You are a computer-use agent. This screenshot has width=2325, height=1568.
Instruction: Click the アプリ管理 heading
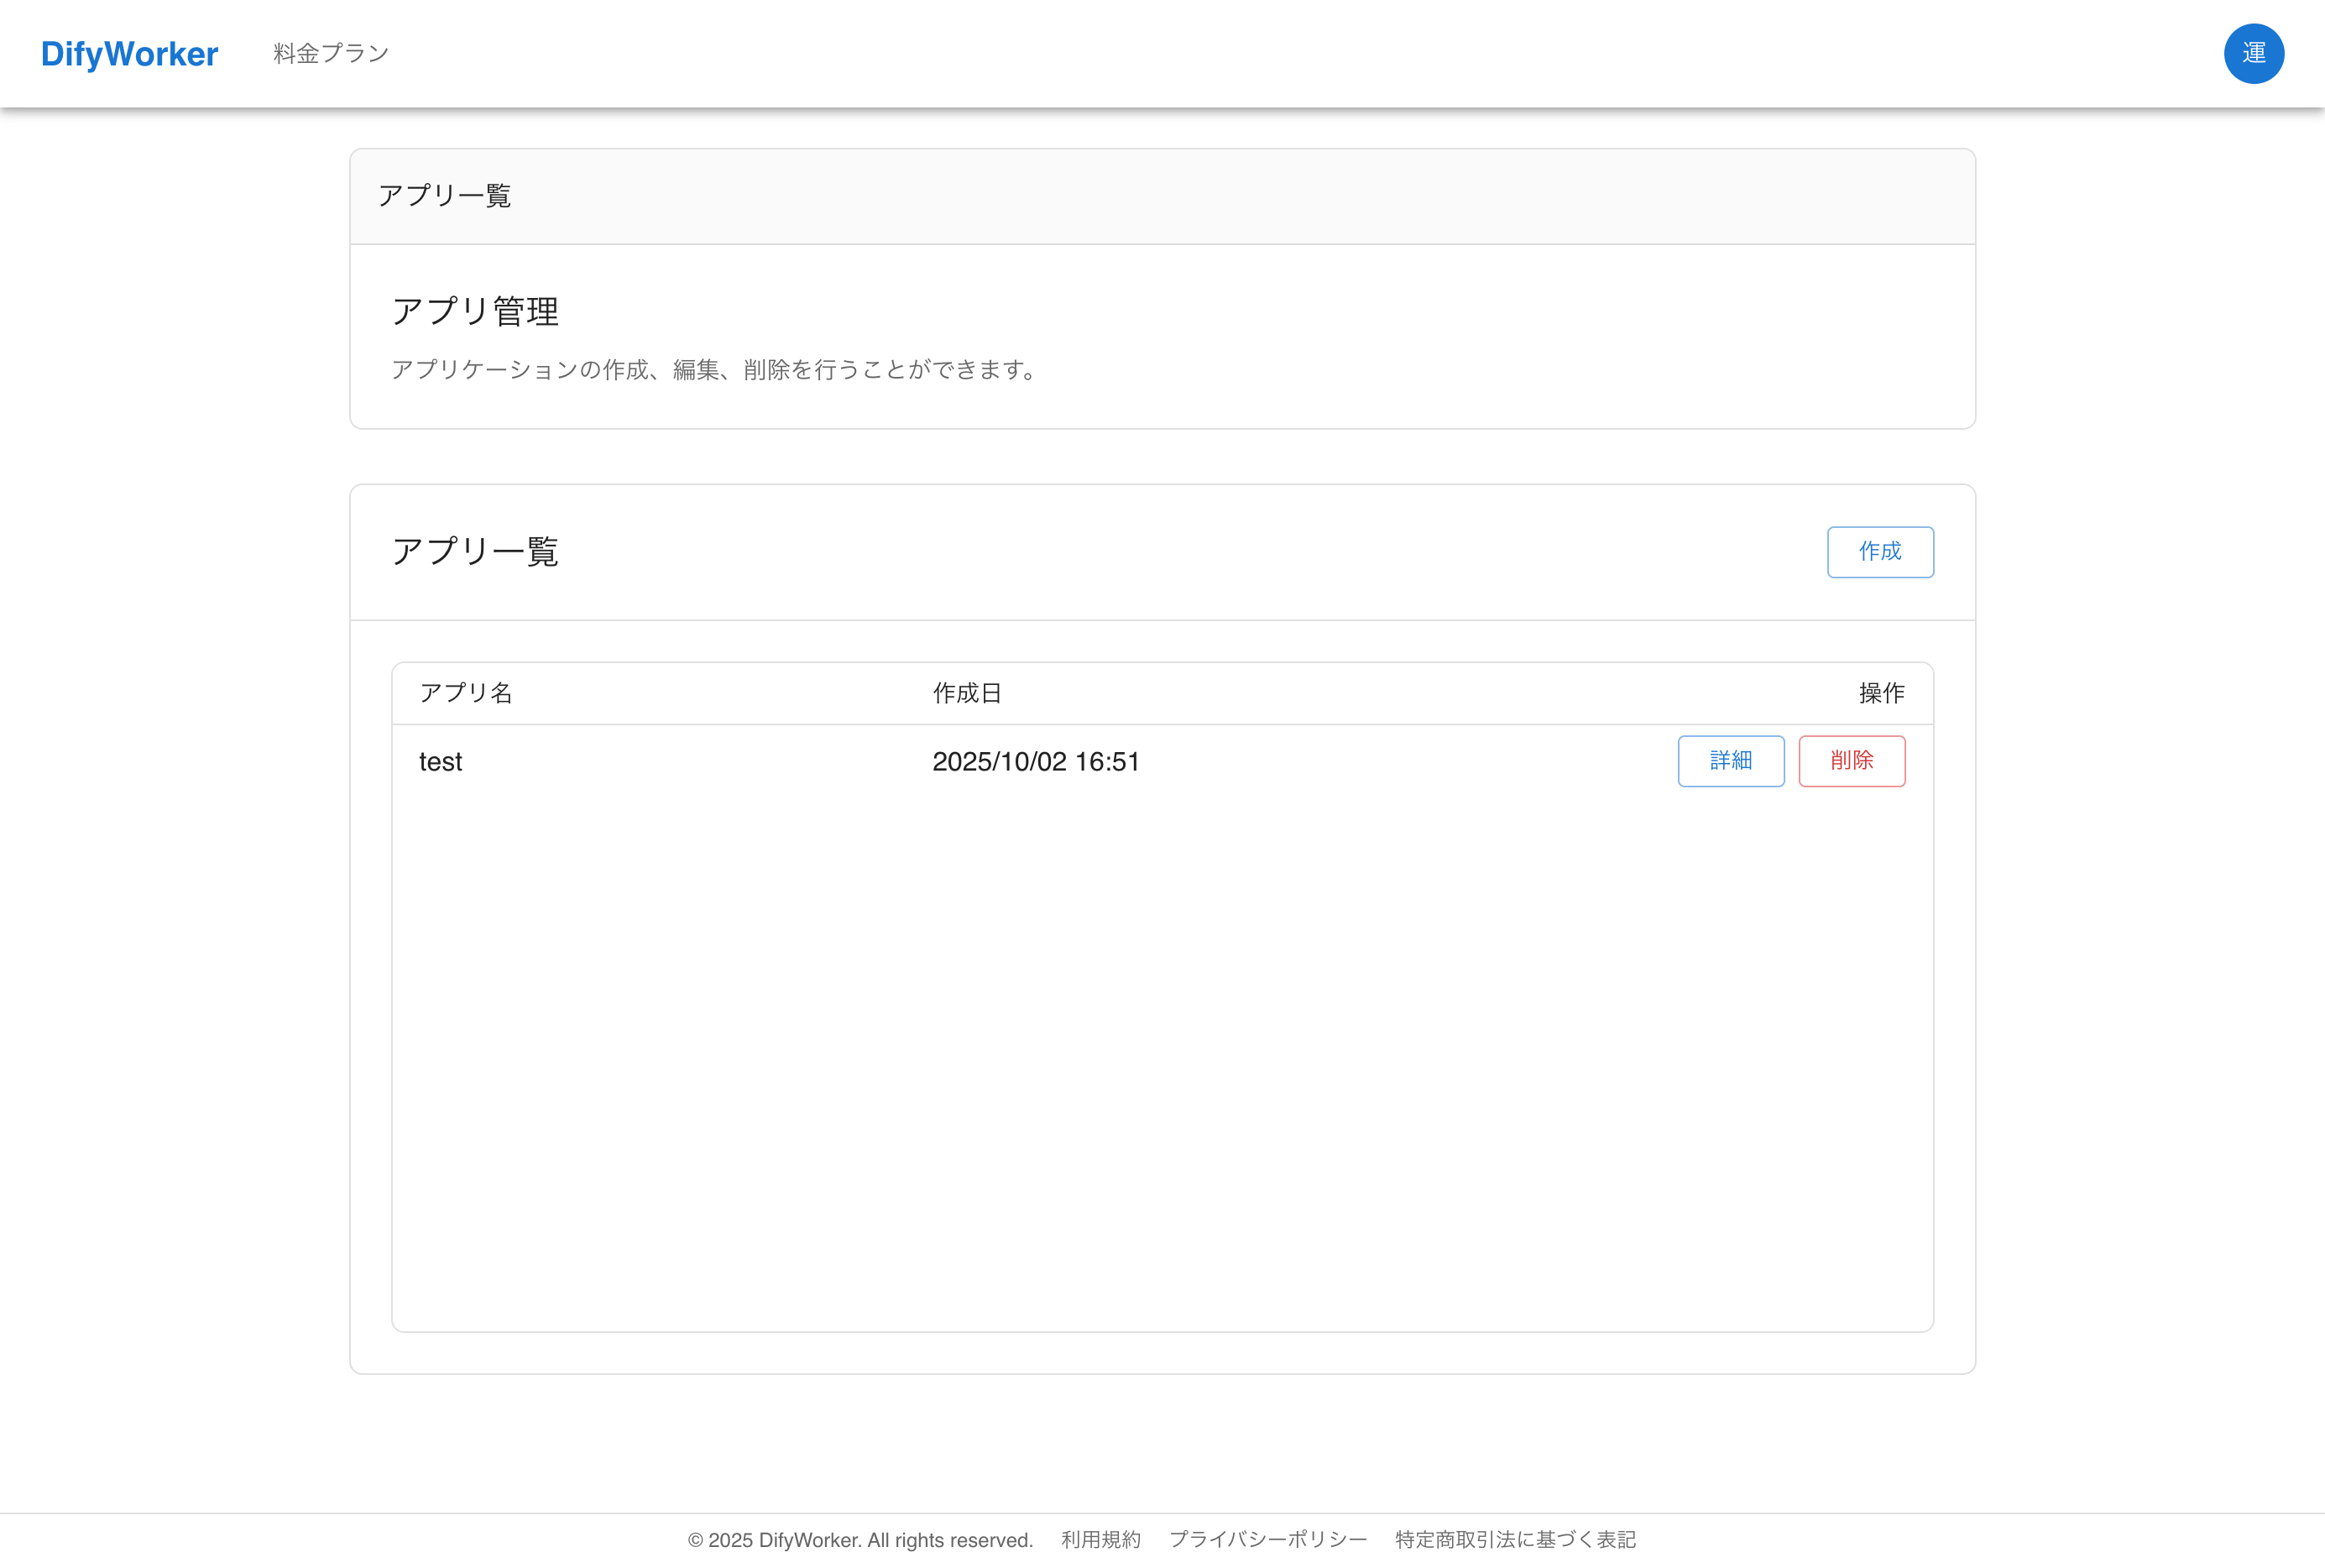[476, 311]
